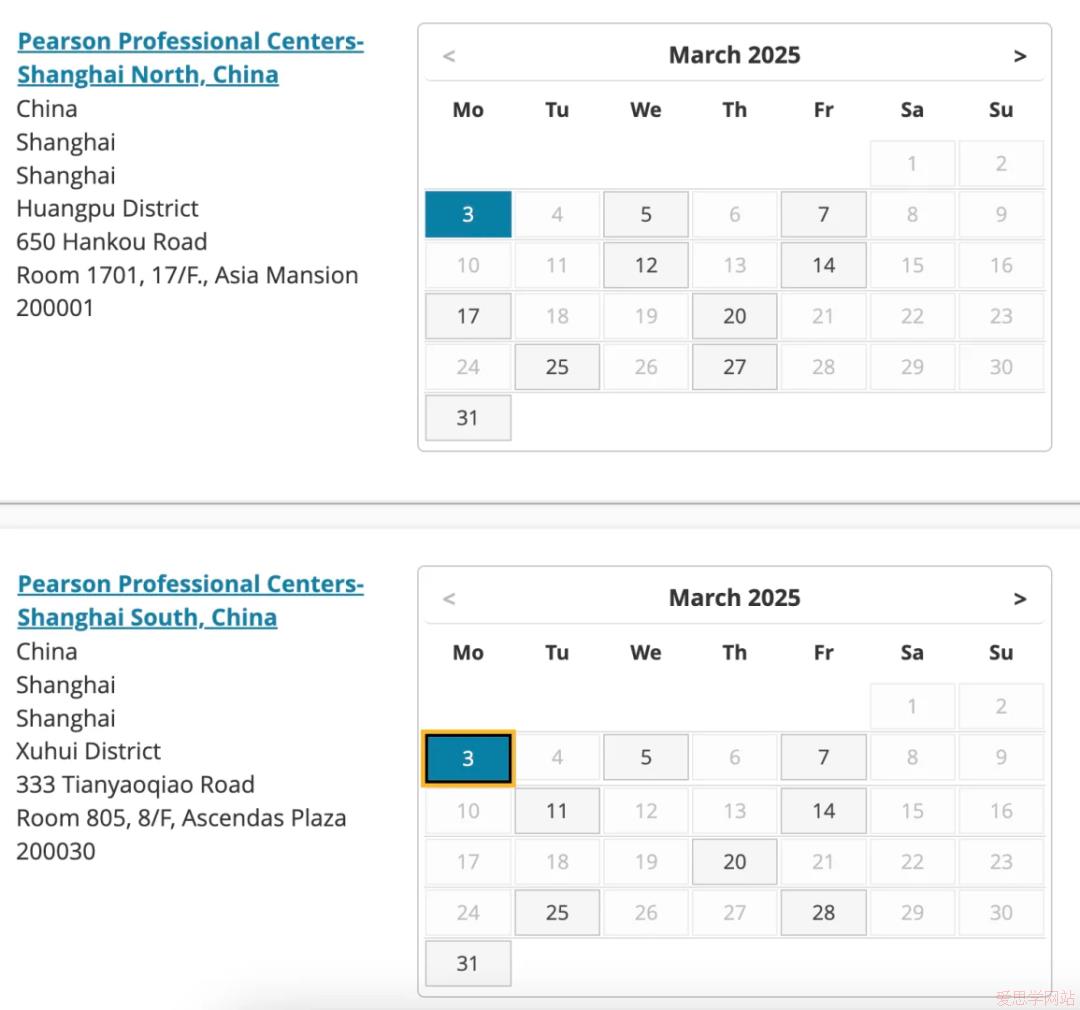Select March 5 in Shanghai North calendar

646,214
